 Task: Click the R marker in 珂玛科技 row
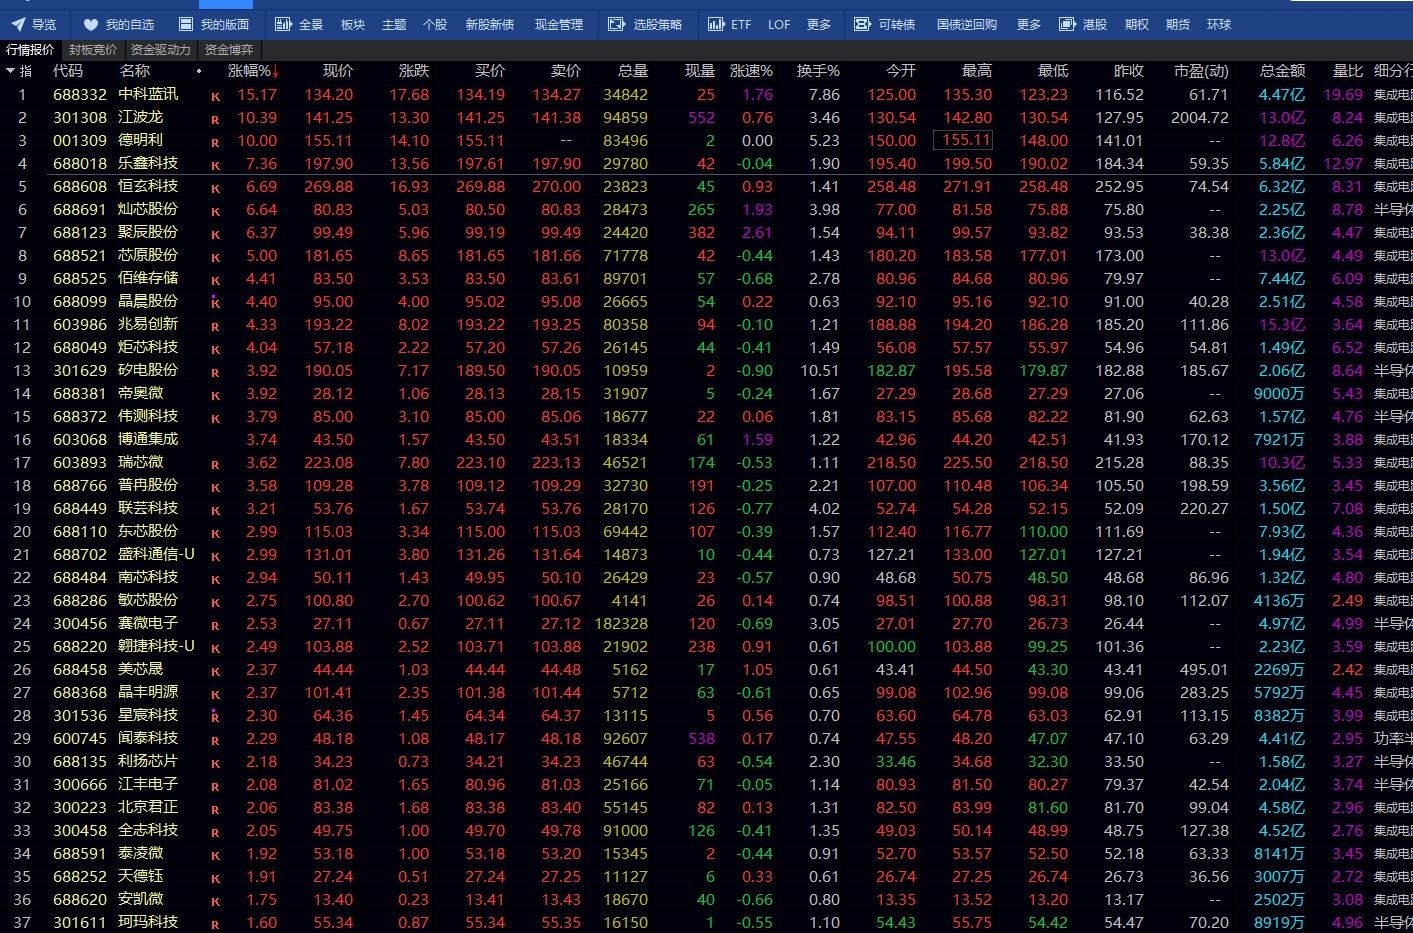click(x=215, y=925)
